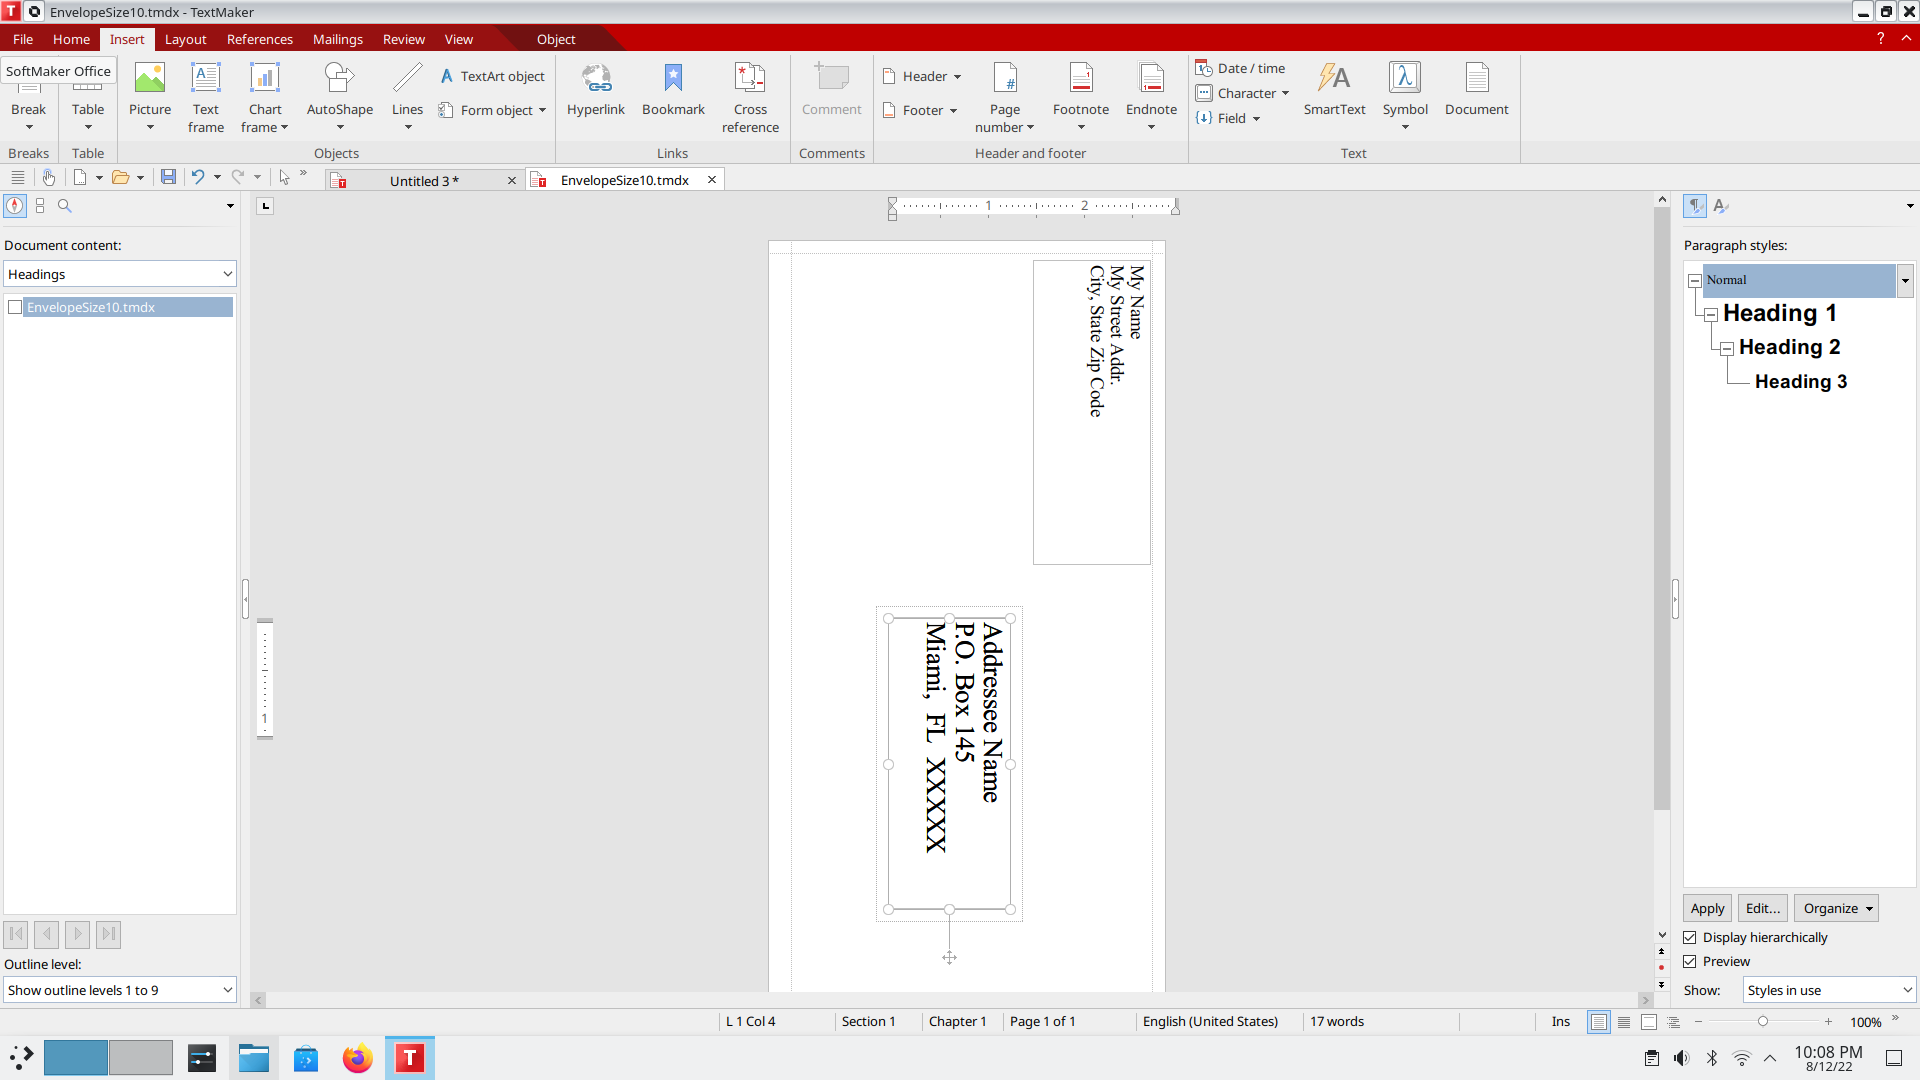Open the Show outline levels dropdown
This screenshot has height=1080, width=1920.
120,990
